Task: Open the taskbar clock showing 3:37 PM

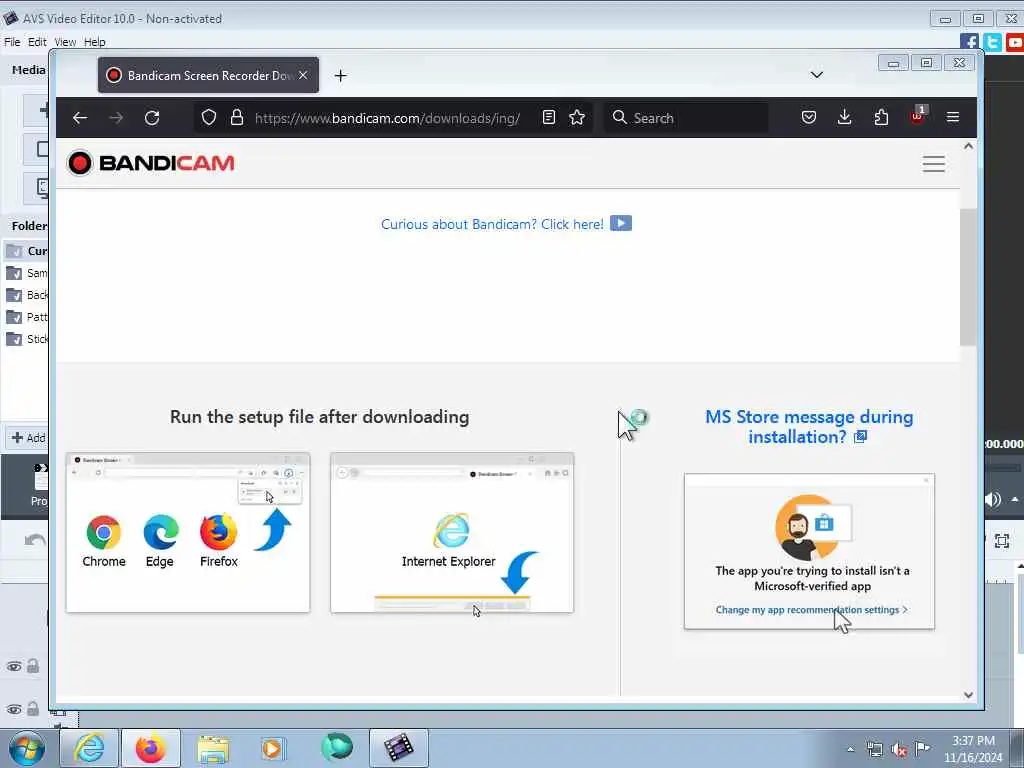Action: [x=973, y=749]
